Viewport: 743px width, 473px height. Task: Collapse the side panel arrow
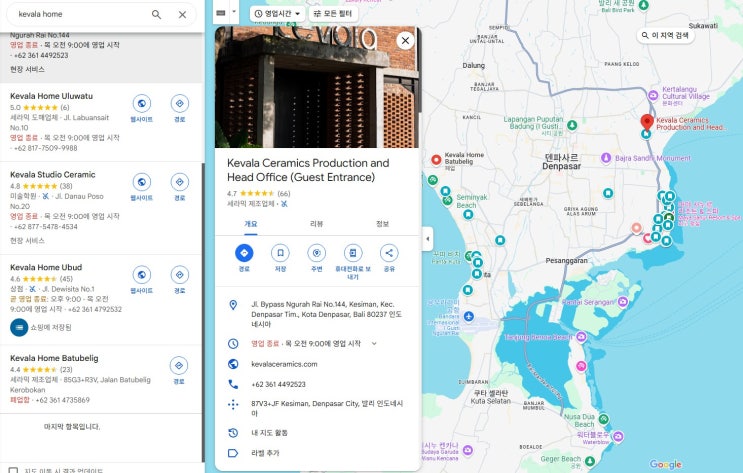(427, 238)
